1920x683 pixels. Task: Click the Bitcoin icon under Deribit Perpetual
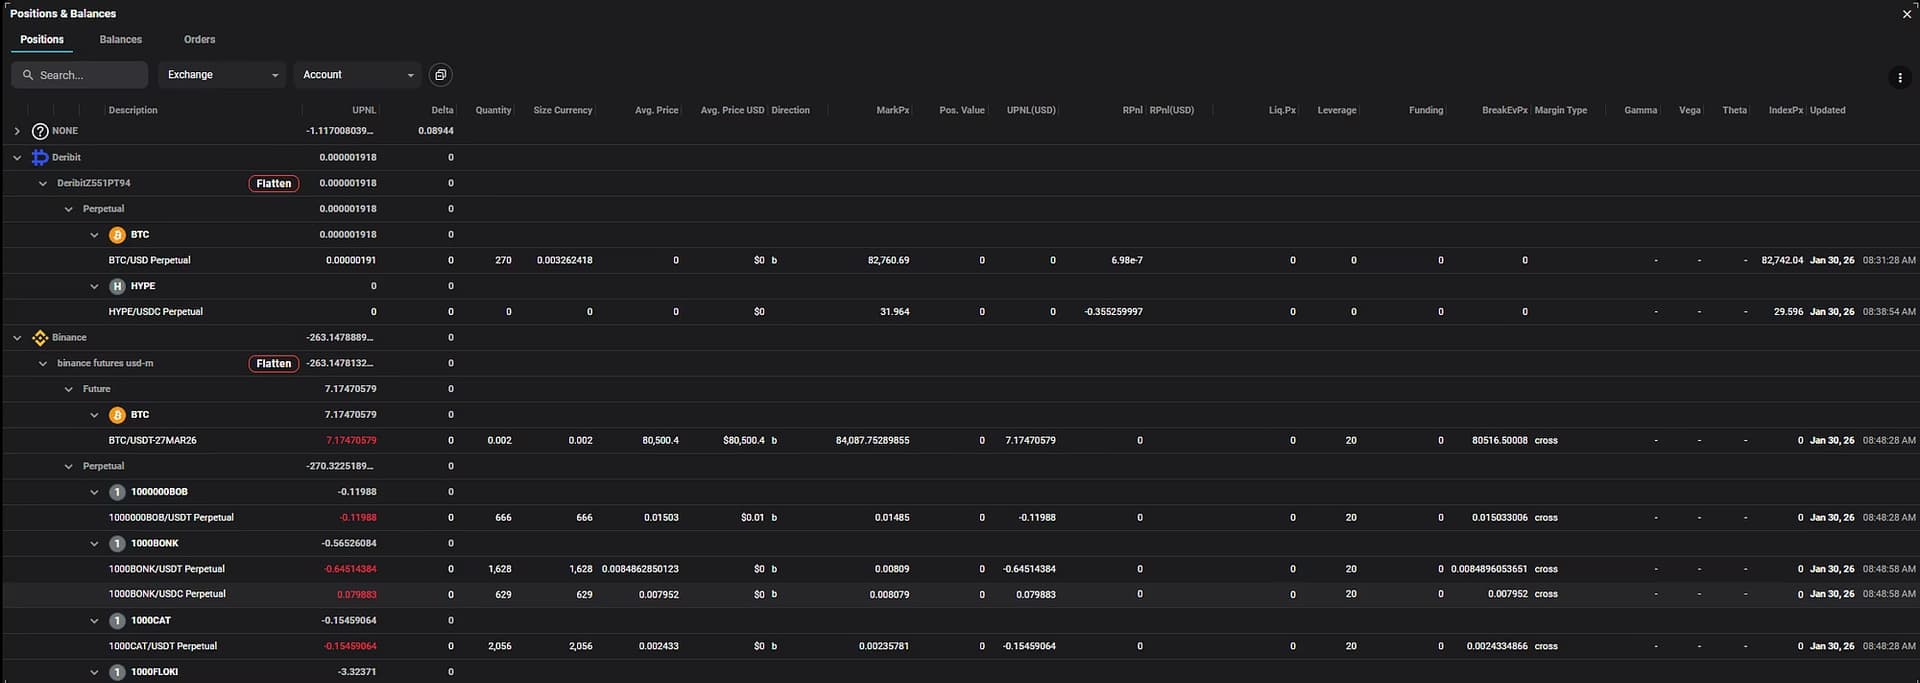117,235
